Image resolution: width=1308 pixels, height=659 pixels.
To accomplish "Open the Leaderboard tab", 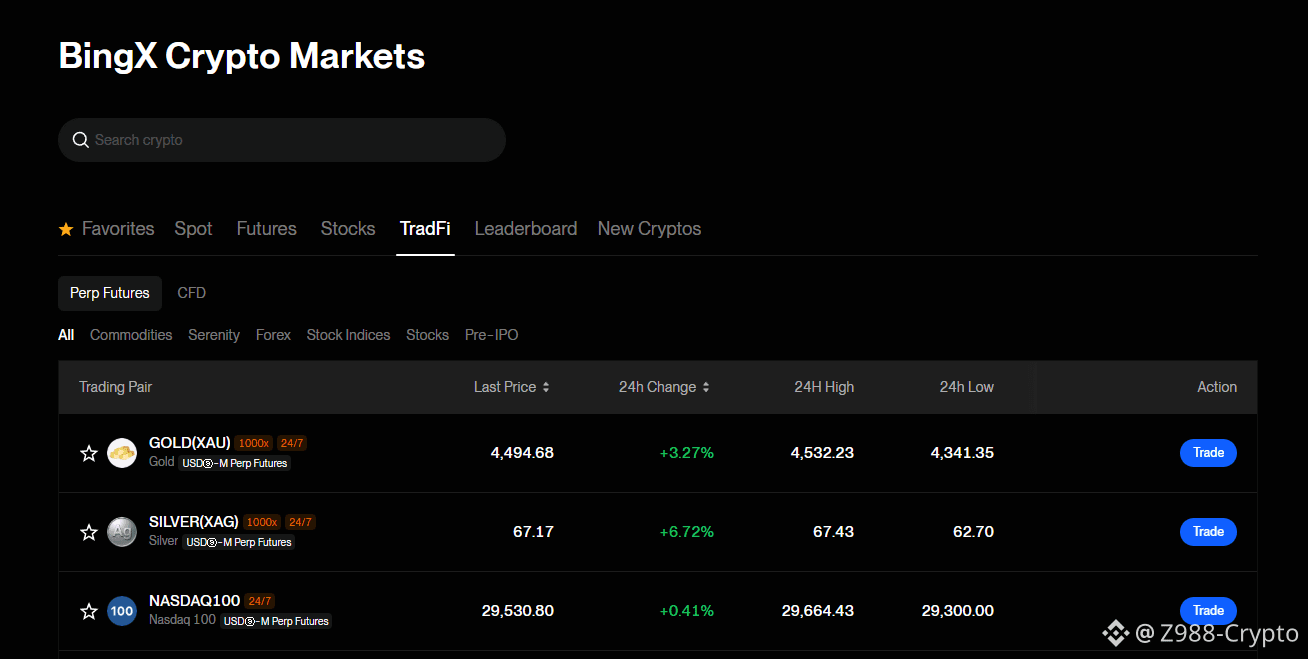I will click(x=526, y=229).
